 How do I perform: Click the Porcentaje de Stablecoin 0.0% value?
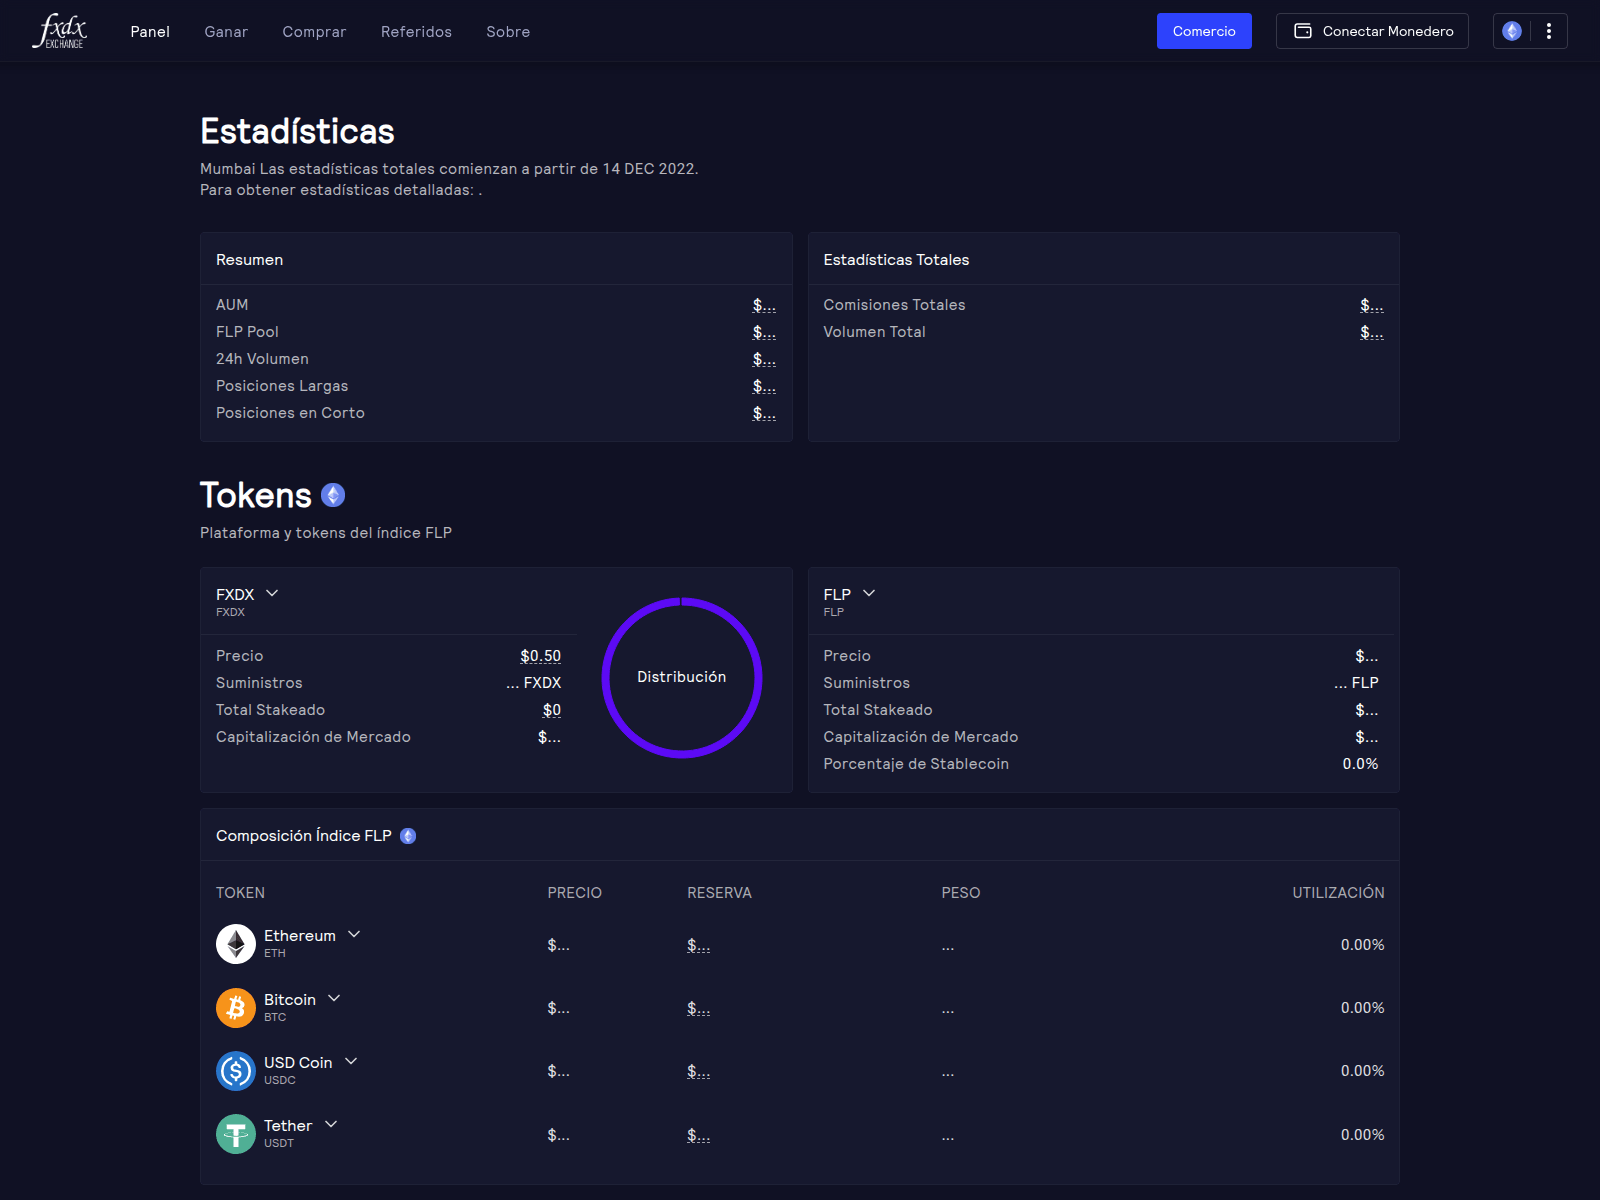(1360, 764)
